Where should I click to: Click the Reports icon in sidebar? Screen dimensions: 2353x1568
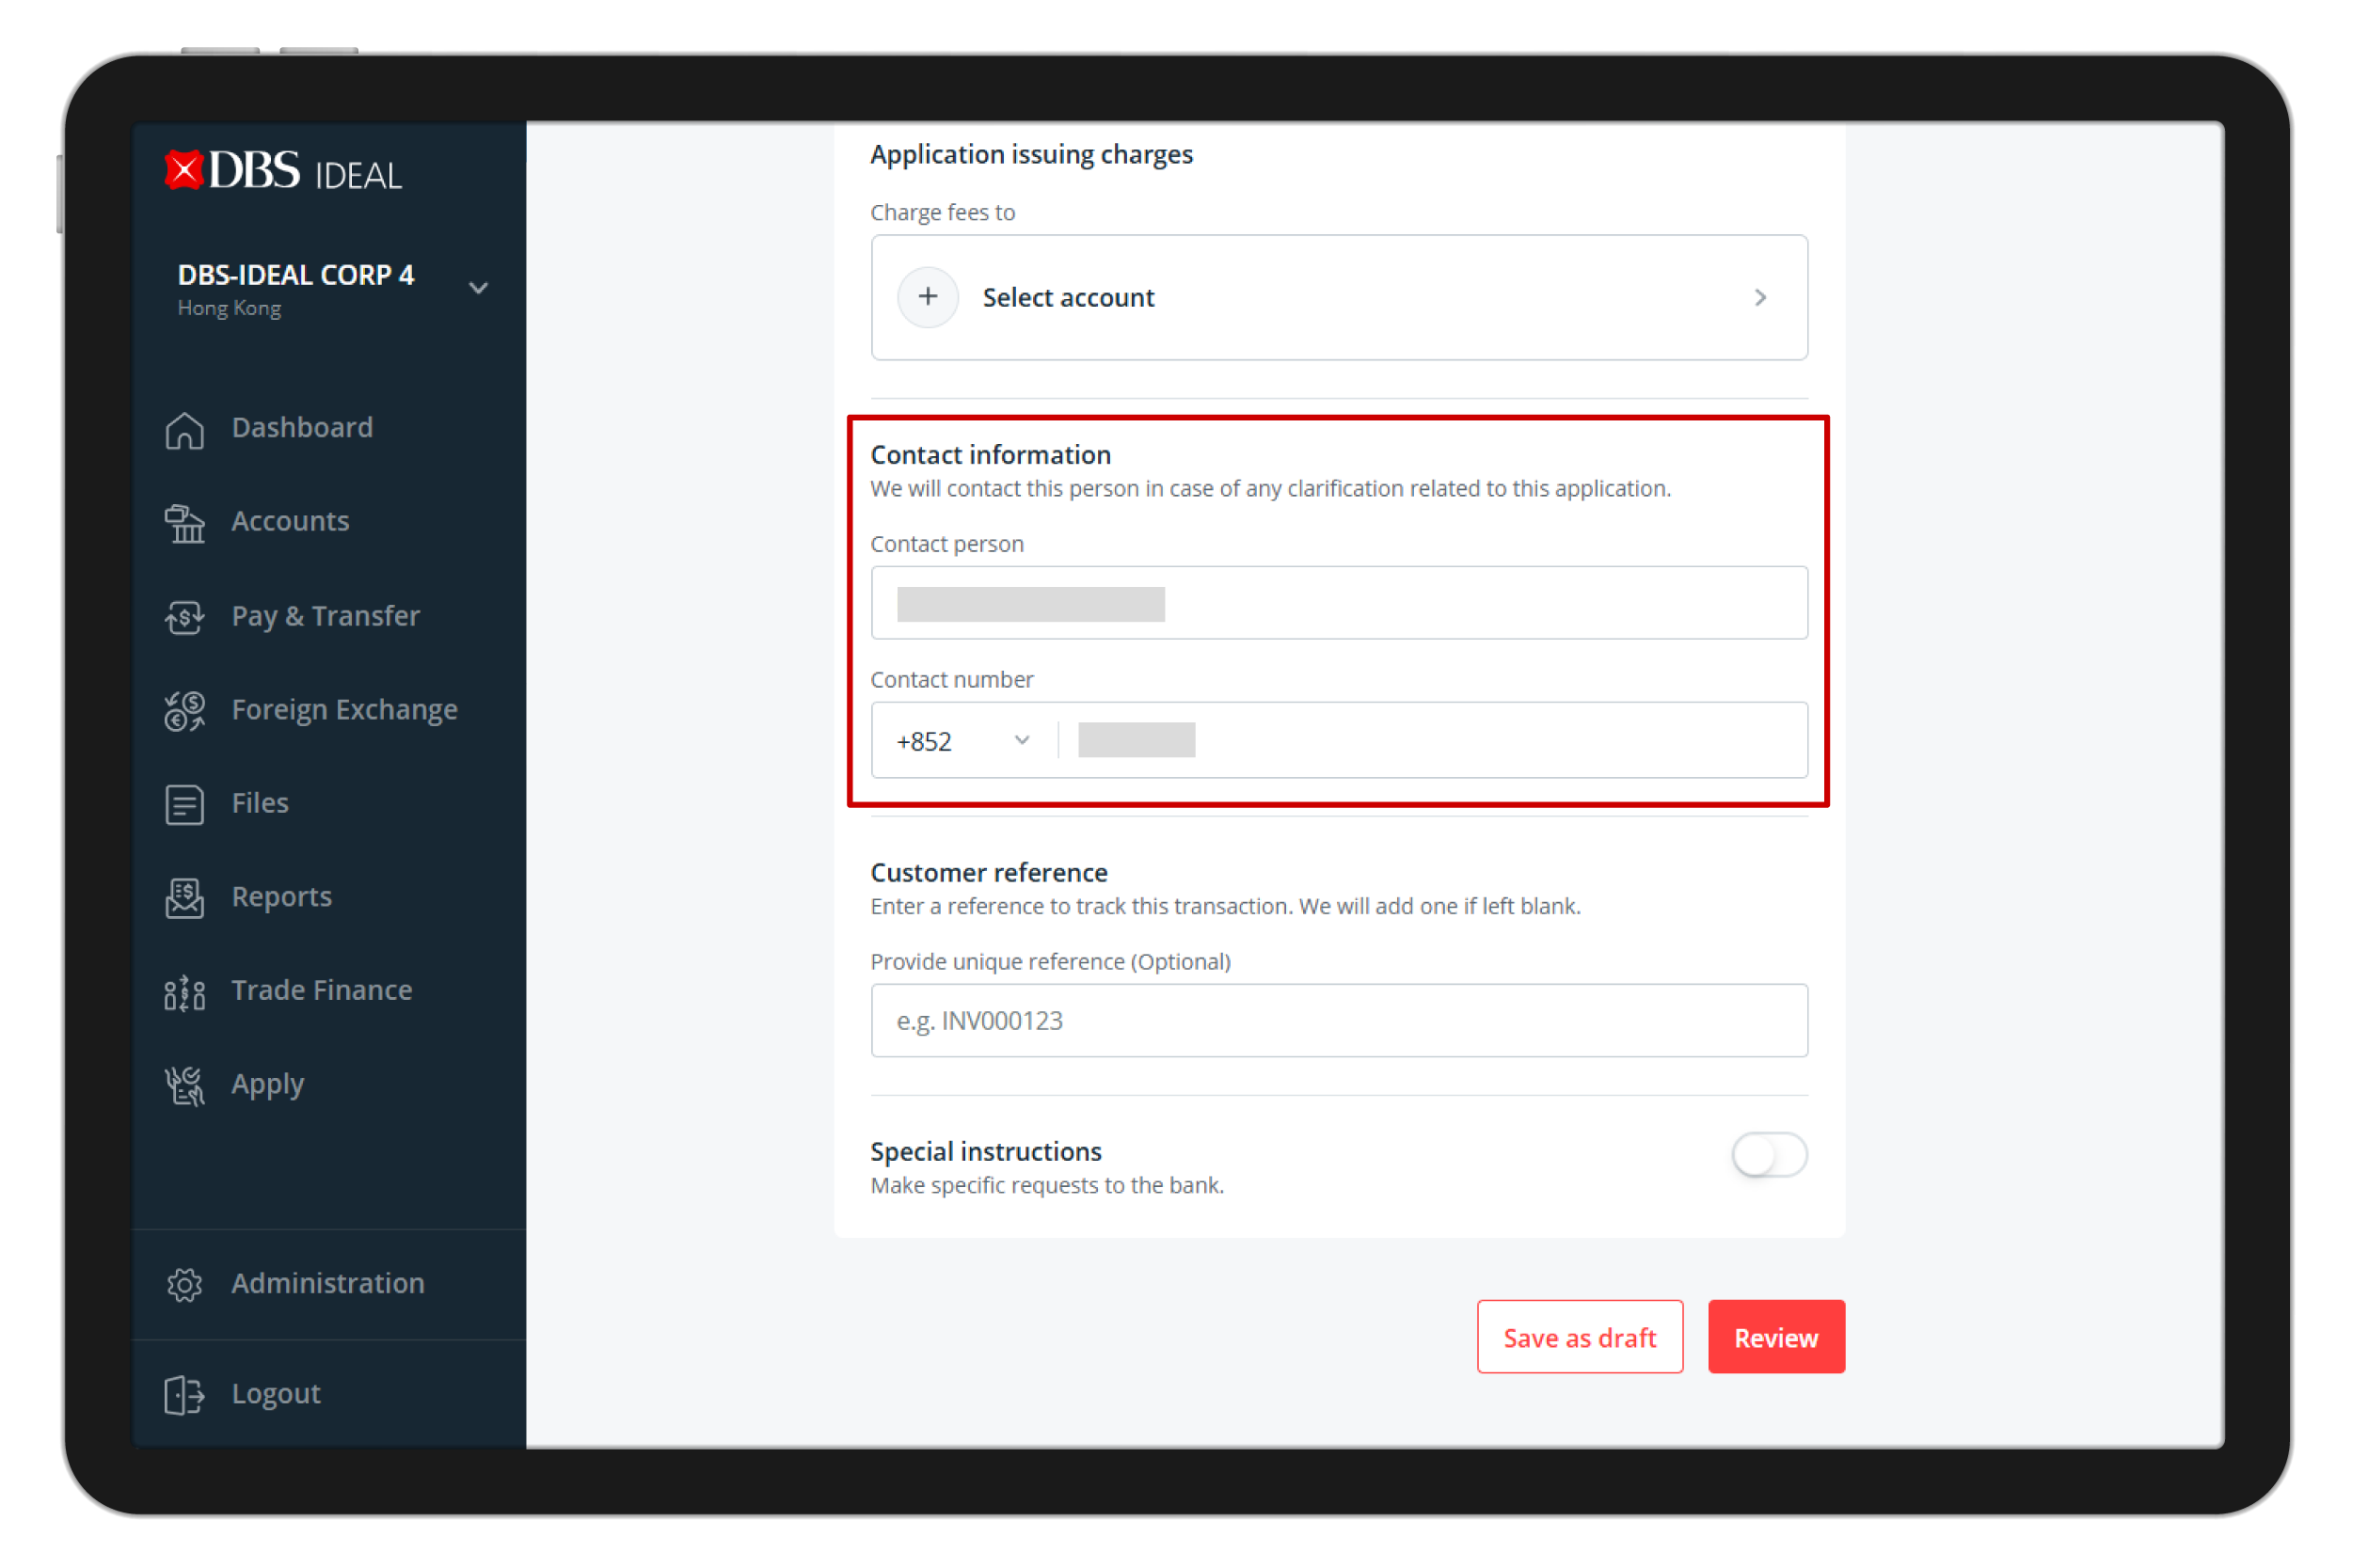pyautogui.click(x=184, y=898)
